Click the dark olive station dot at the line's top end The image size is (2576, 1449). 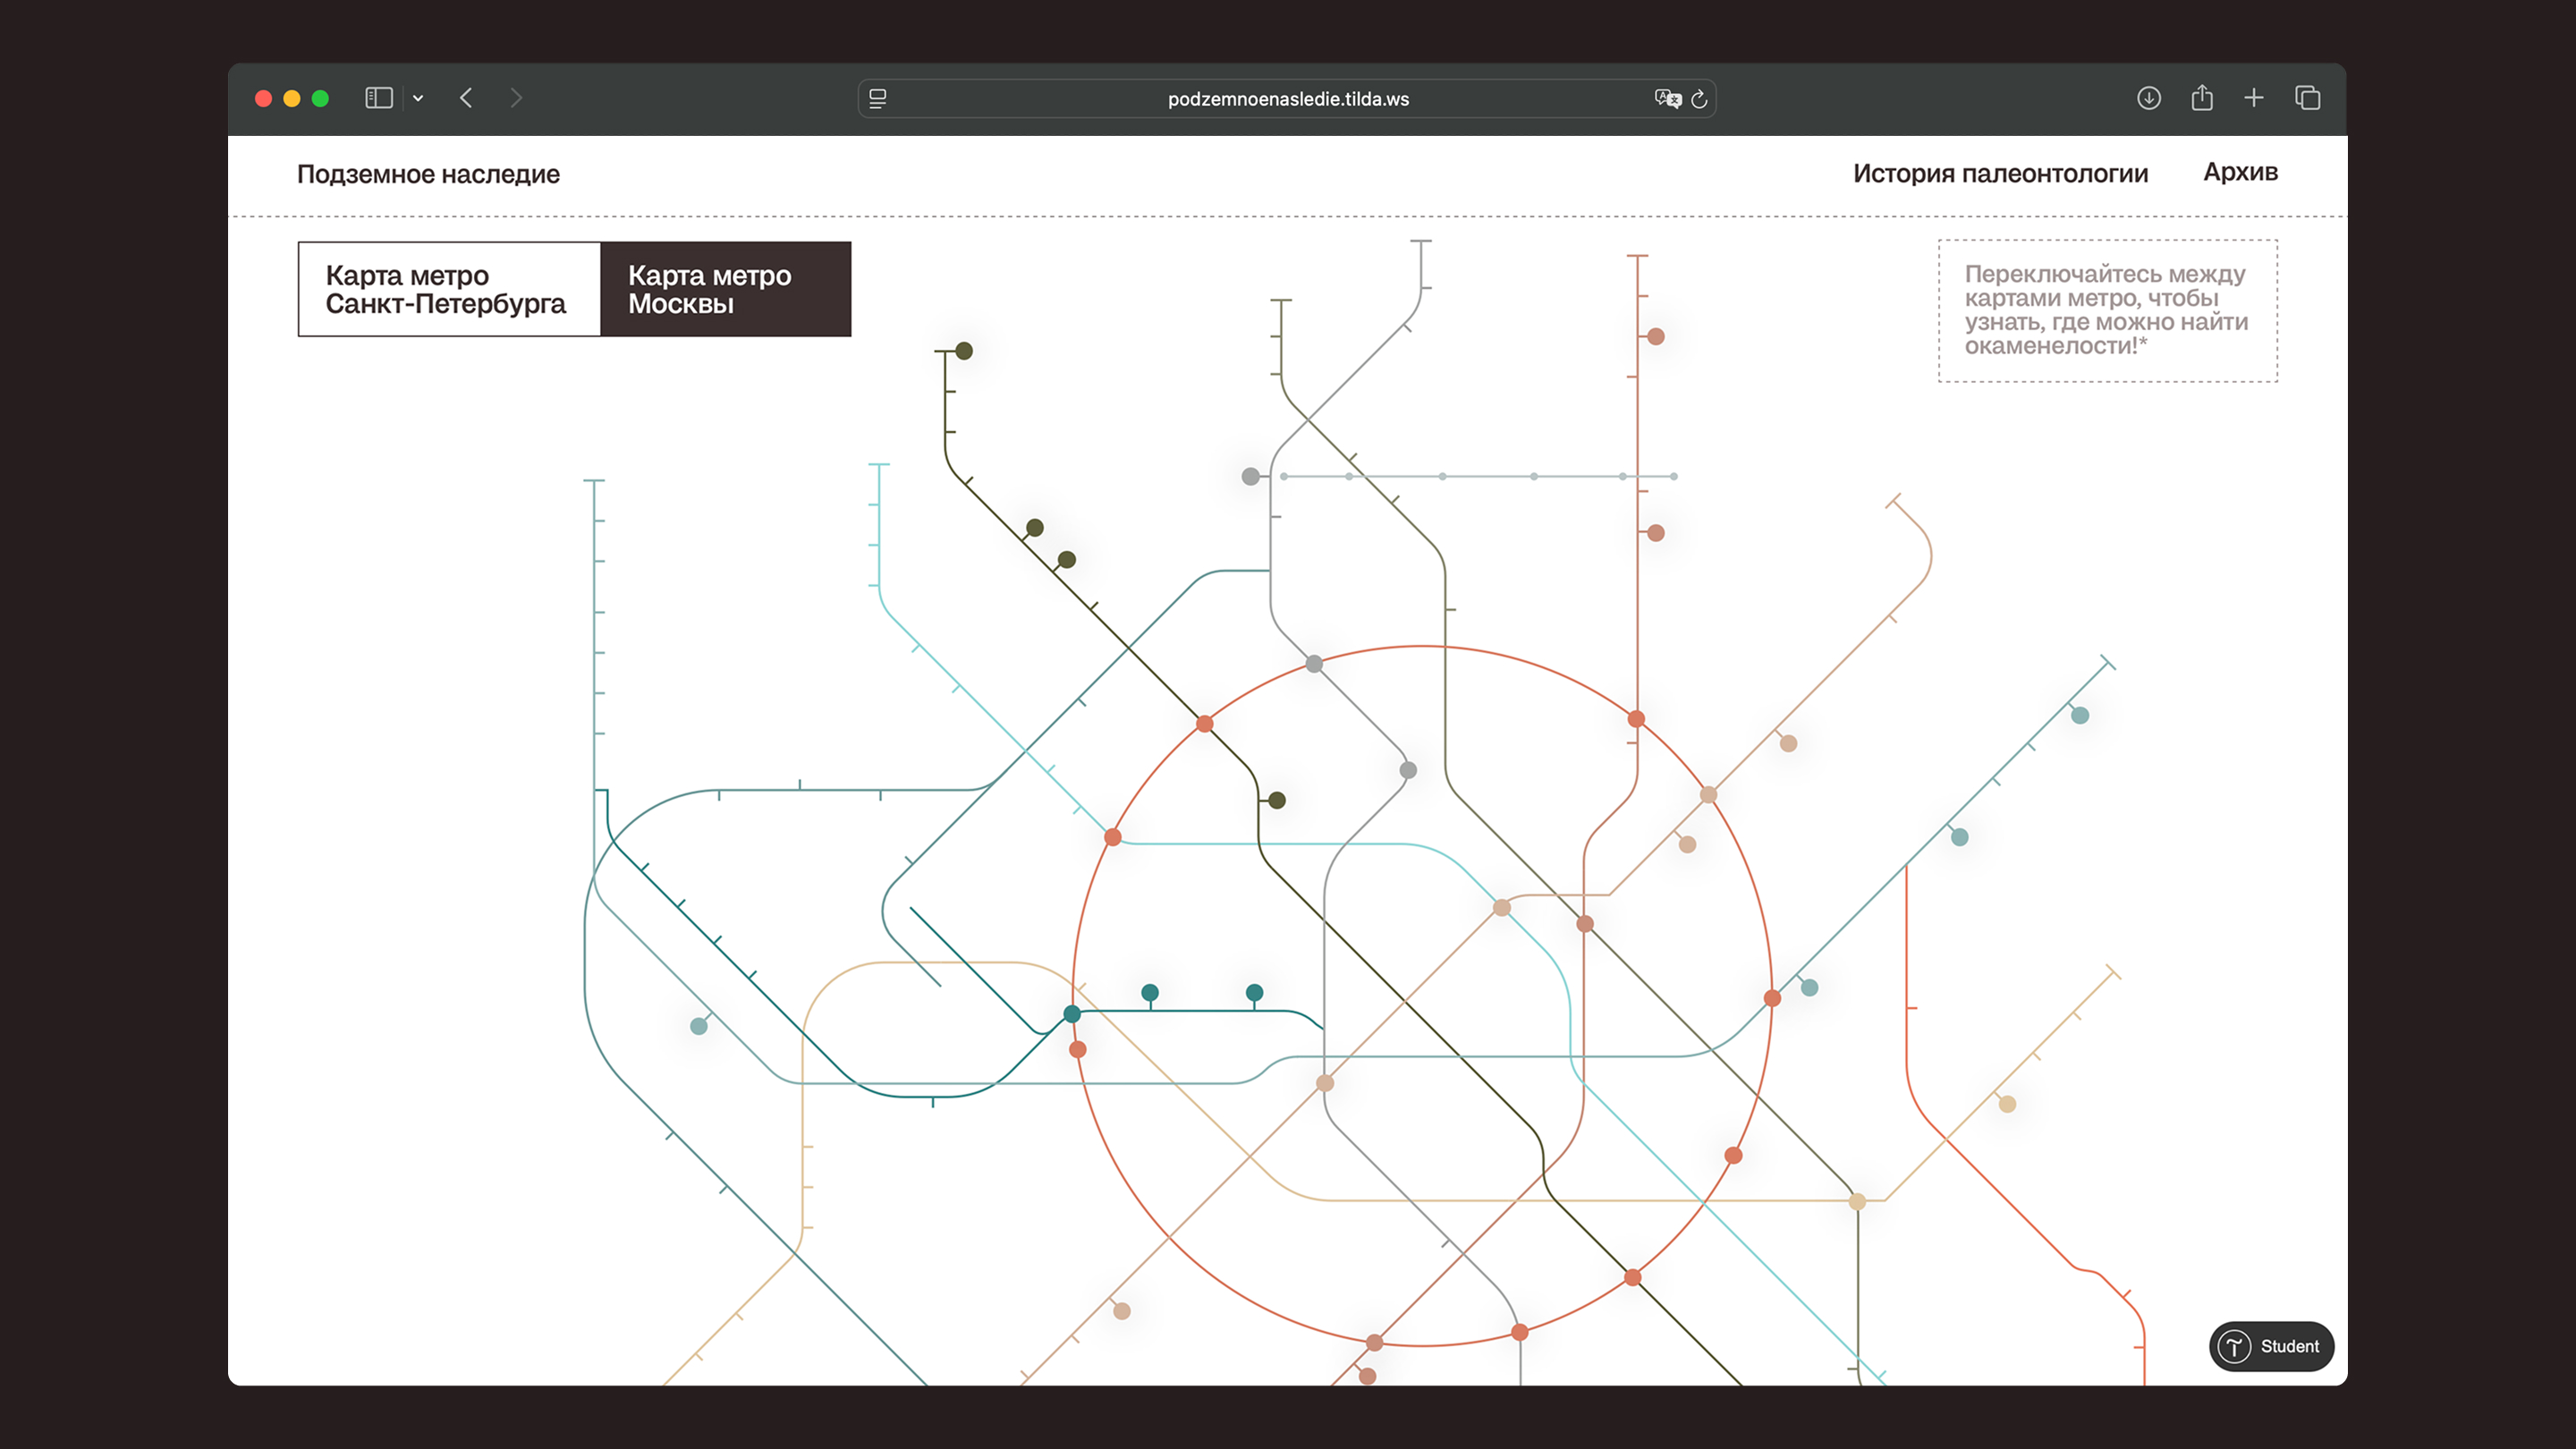click(964, 351)
